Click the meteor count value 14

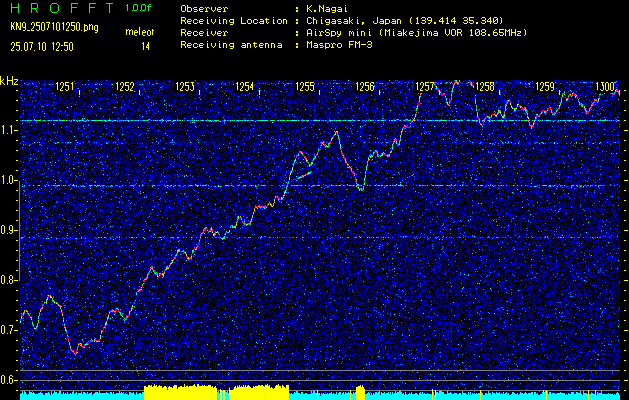tap(145, 47)
